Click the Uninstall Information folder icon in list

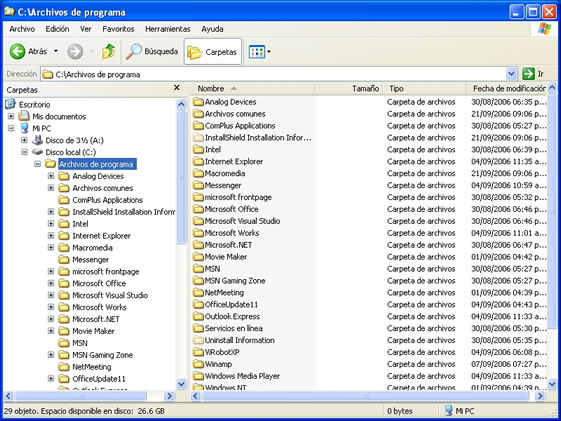tap(198, 340)
